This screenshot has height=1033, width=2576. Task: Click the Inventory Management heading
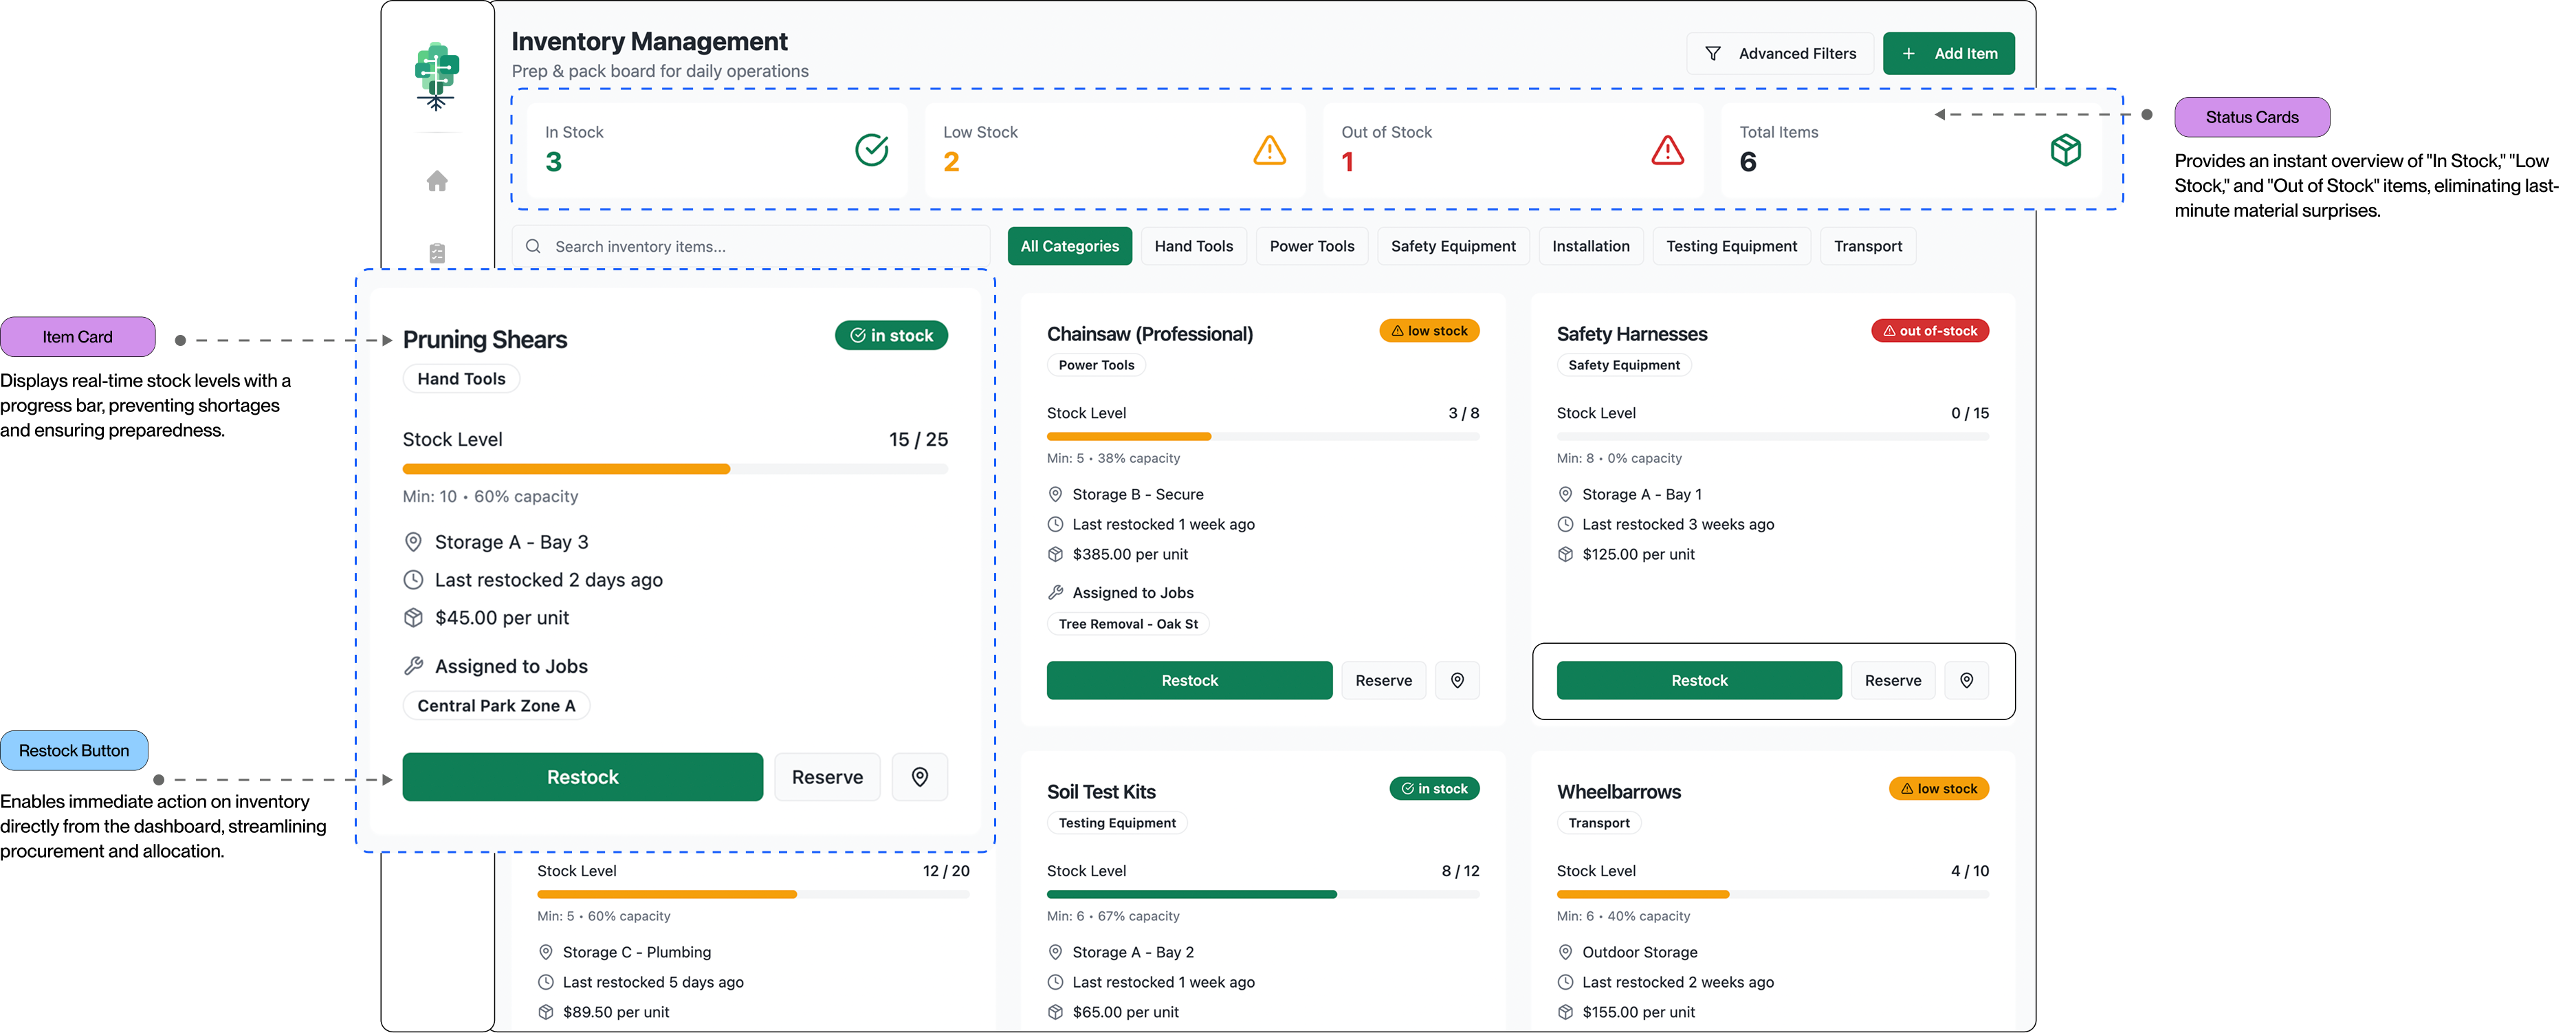pos(649,42)
